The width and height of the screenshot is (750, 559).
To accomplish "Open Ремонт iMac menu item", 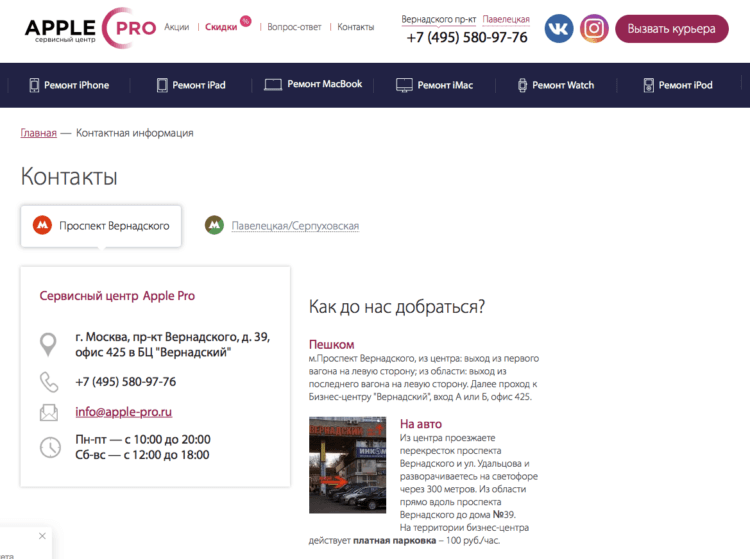I will point(434,85).
